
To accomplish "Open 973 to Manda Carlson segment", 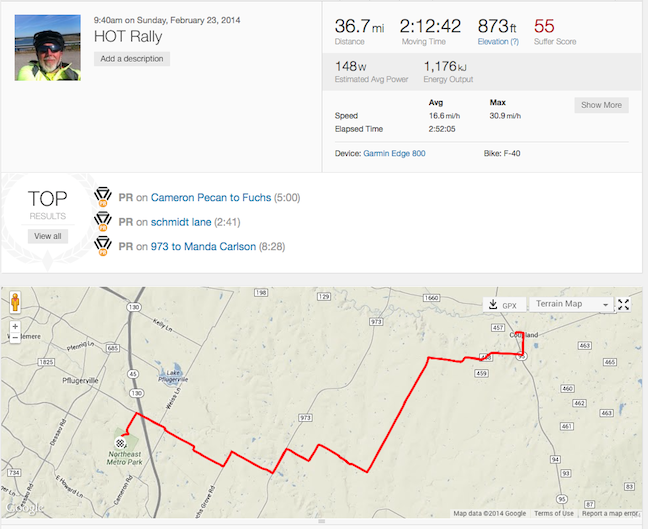I will tap(203, 246).
